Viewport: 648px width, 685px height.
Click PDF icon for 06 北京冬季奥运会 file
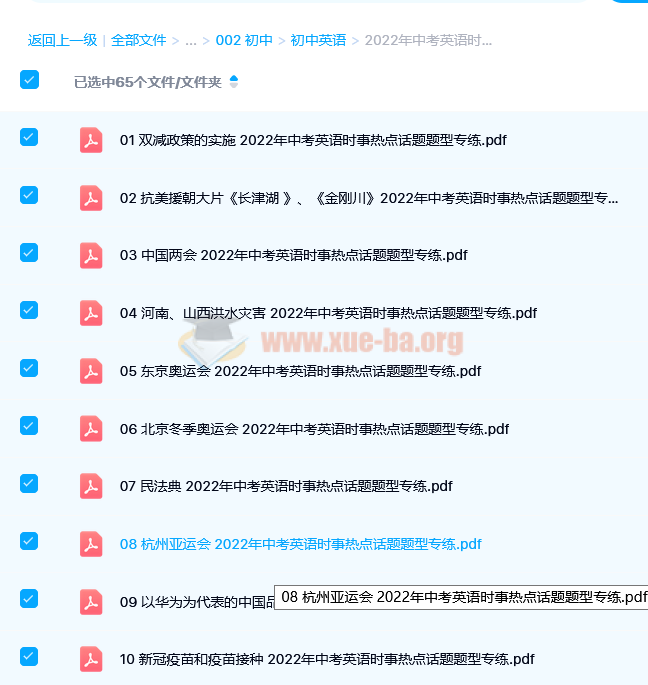91,429
